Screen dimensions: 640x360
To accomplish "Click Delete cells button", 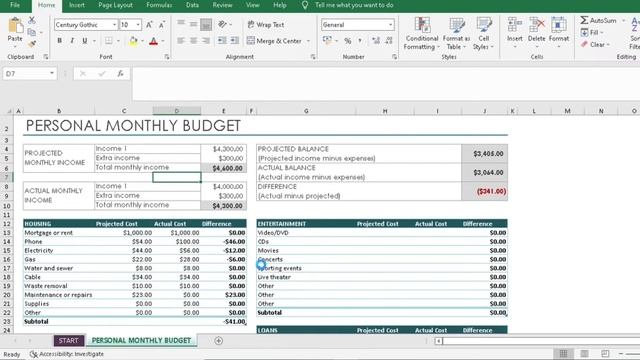I will tap(537, 33).
